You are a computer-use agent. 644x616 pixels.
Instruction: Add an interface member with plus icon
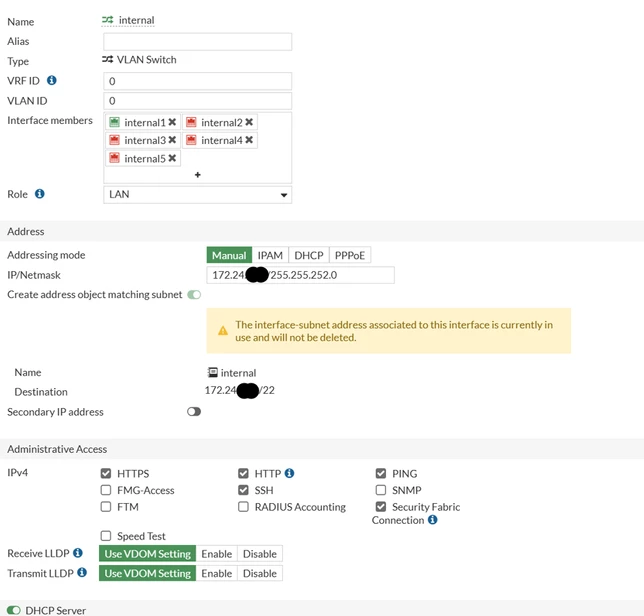(198, 175)
